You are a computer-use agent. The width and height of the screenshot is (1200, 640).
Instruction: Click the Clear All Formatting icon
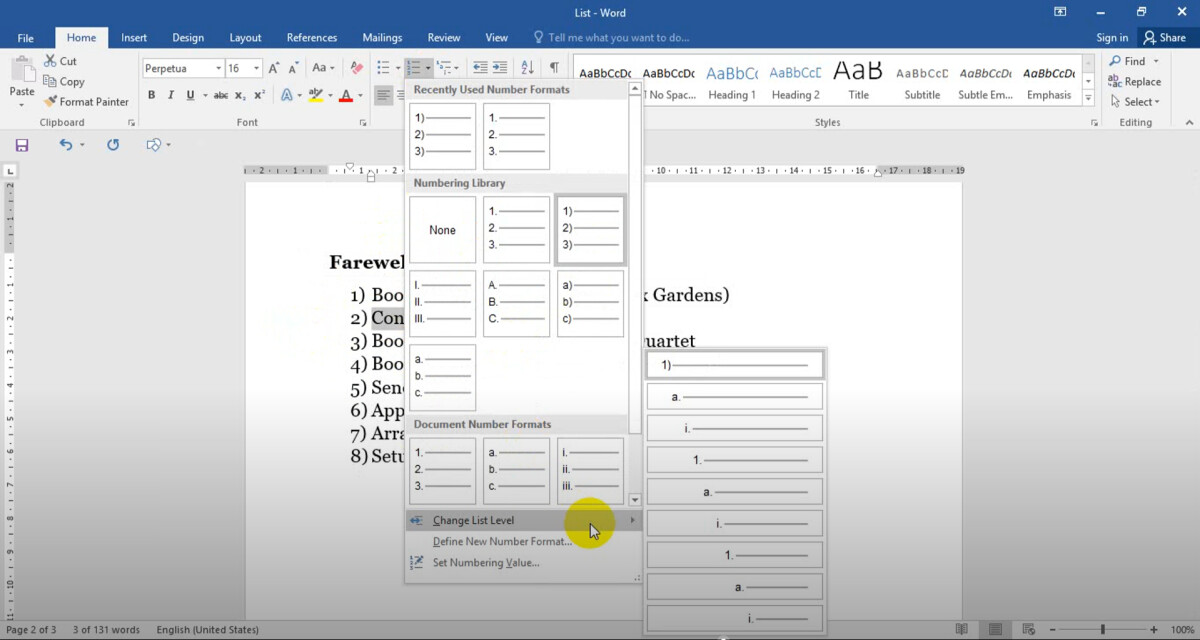click(357, 68)
